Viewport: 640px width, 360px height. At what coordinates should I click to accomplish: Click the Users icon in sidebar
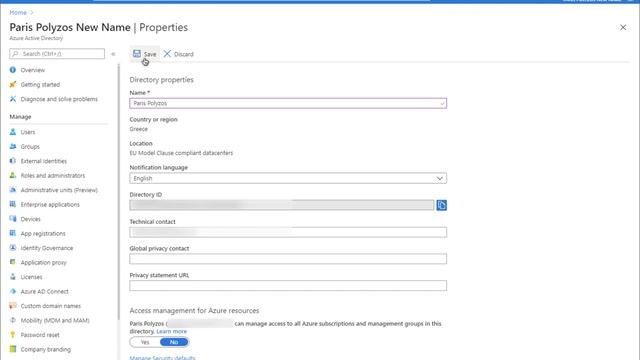click(x=13, y=132)
